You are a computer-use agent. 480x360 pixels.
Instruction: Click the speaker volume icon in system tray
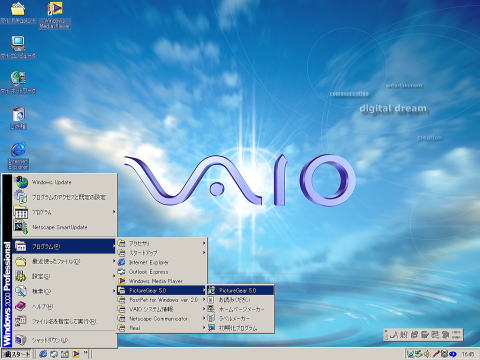coord(426,354)
